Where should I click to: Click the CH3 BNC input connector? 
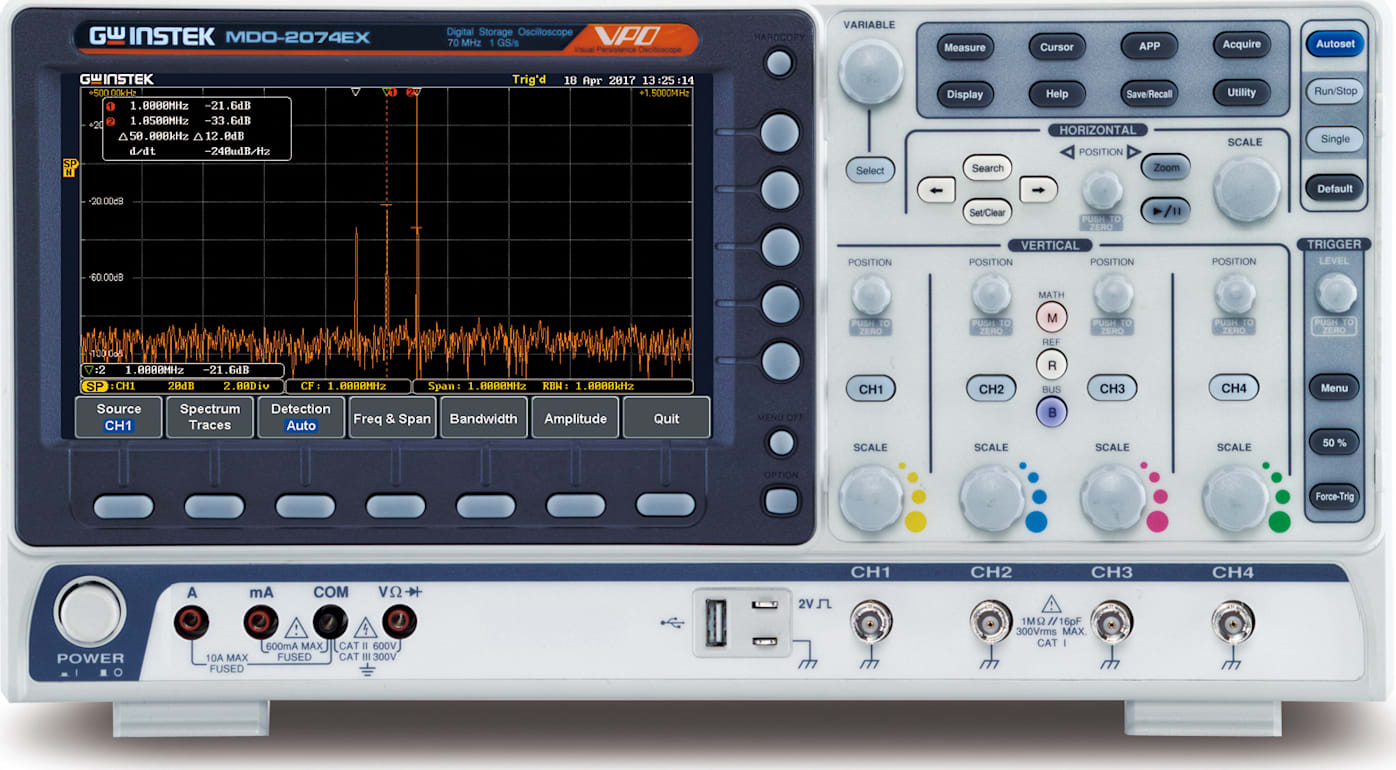(1111, 623)
